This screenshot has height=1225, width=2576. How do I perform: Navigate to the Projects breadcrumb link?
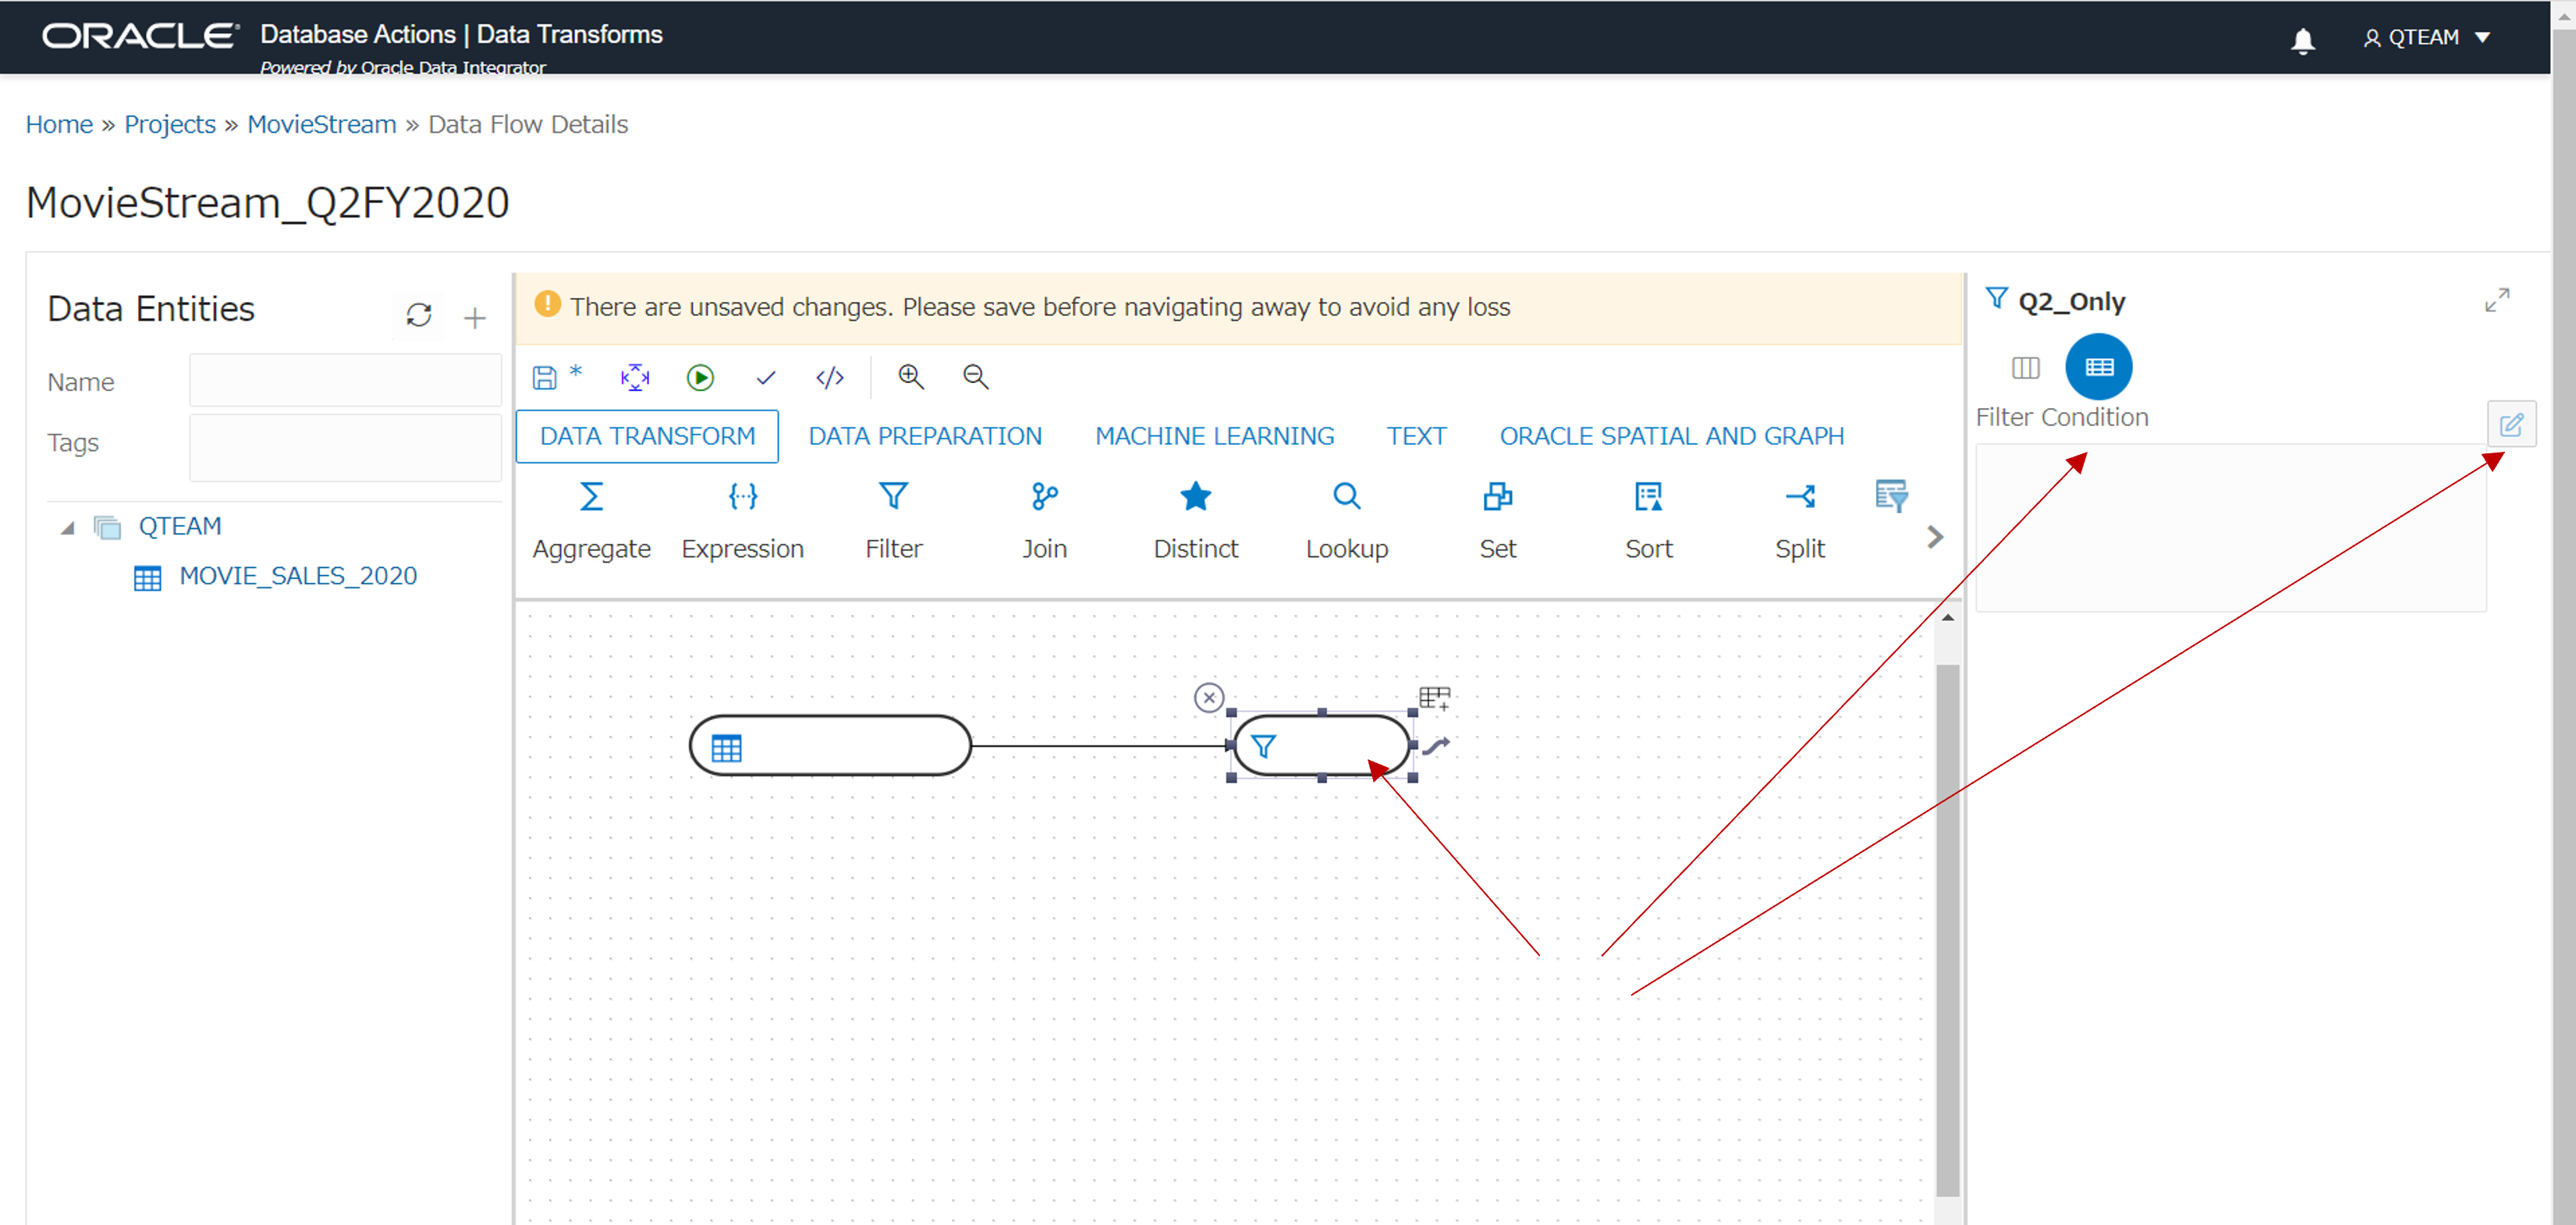[x=170, y=124]
